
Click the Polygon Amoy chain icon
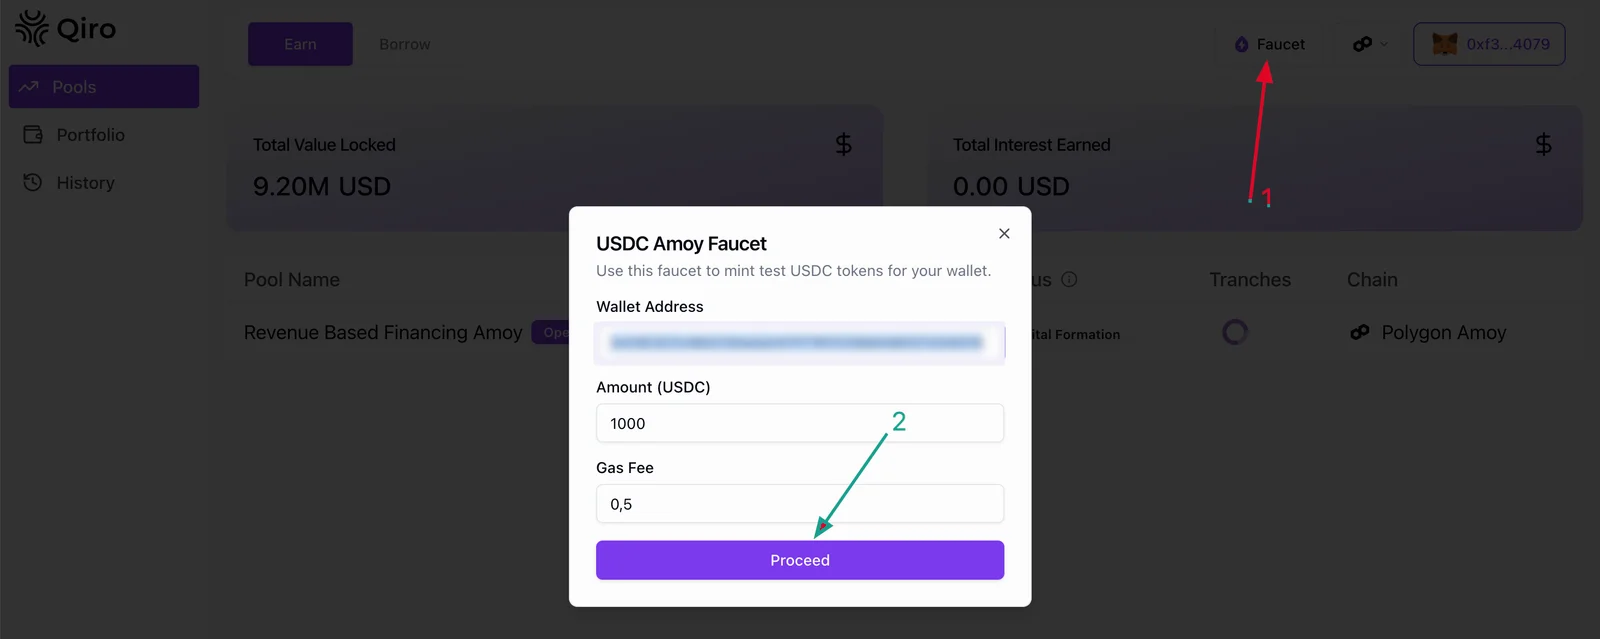click(1360, 332)
